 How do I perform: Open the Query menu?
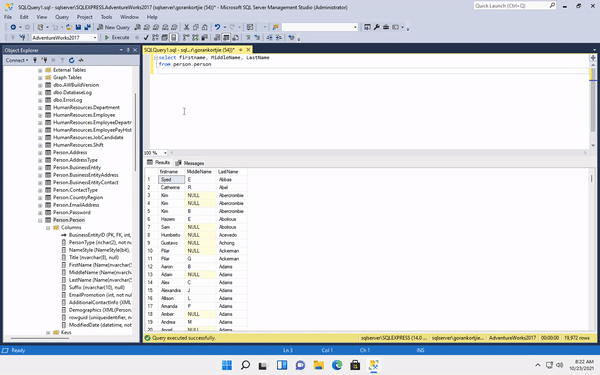62,17
